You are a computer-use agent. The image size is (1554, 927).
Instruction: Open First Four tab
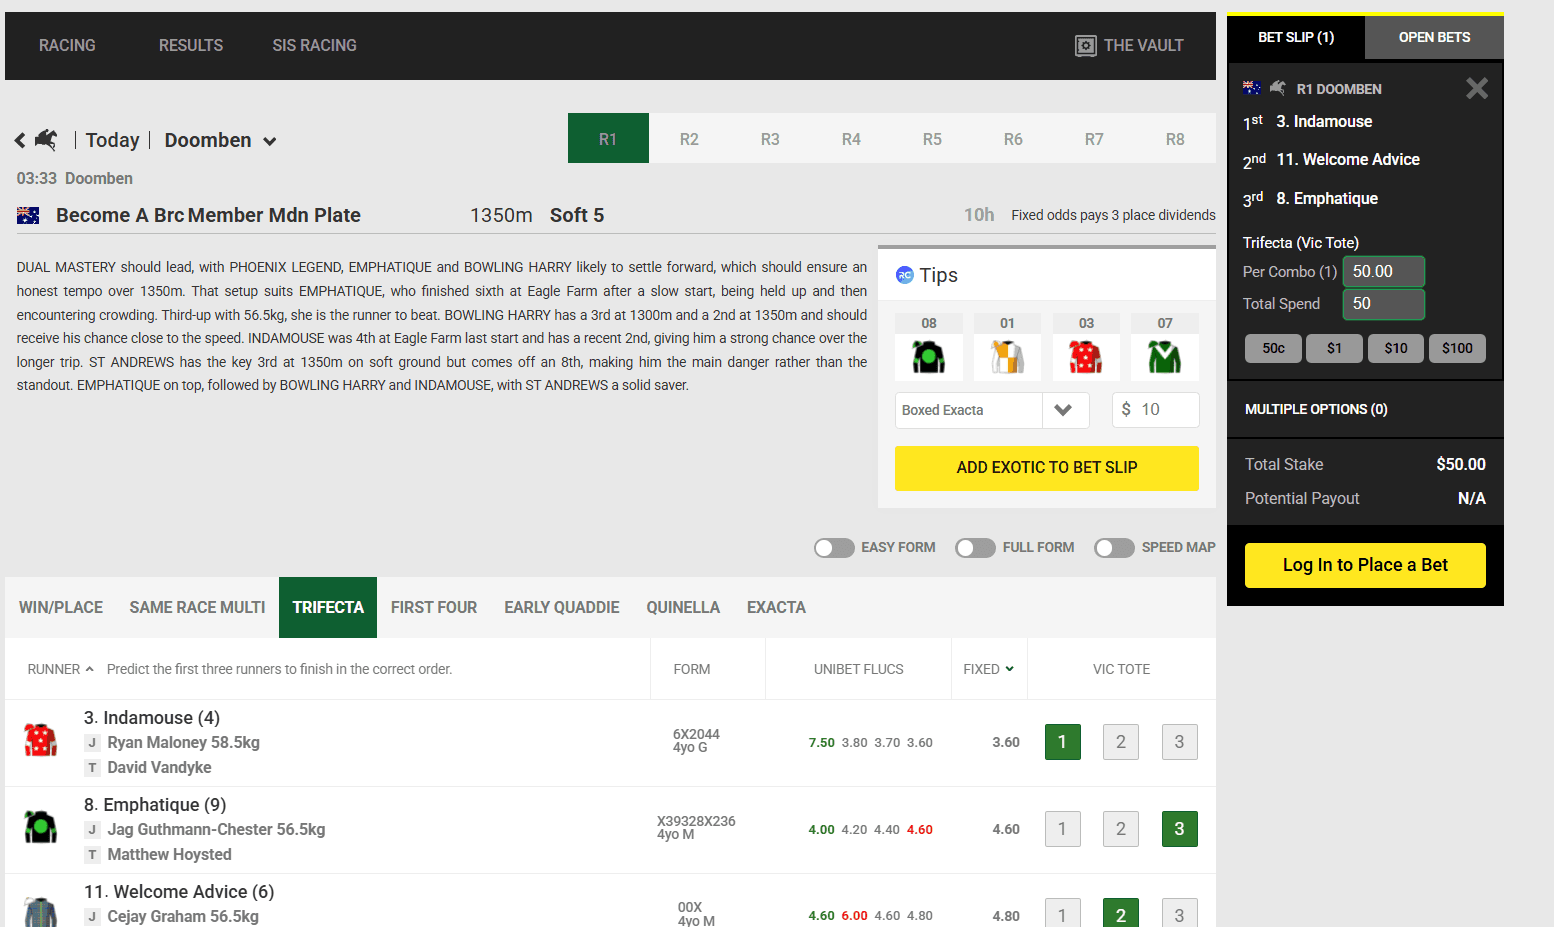[x=434, y=607]
